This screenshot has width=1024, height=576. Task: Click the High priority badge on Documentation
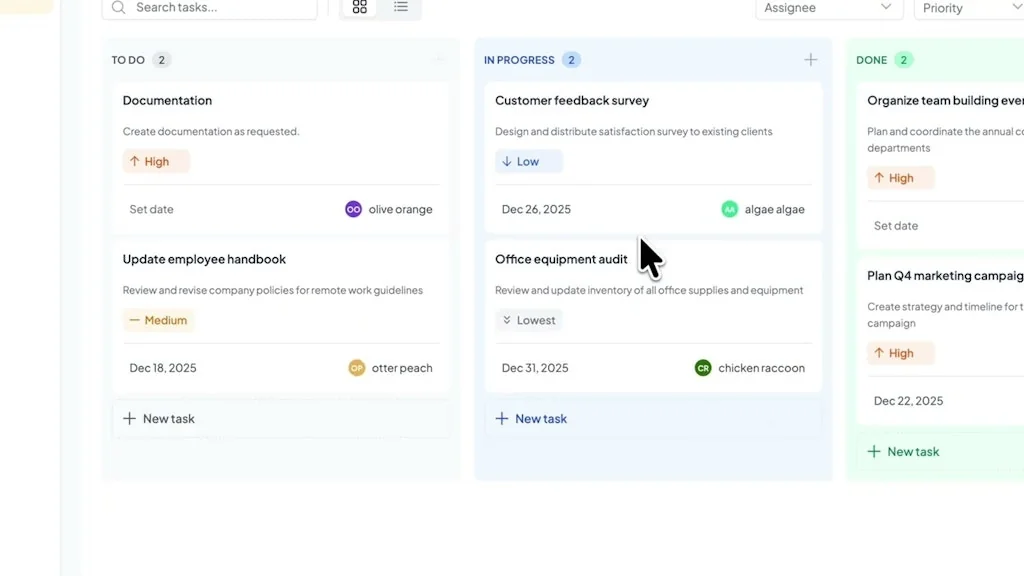(156, 161)
